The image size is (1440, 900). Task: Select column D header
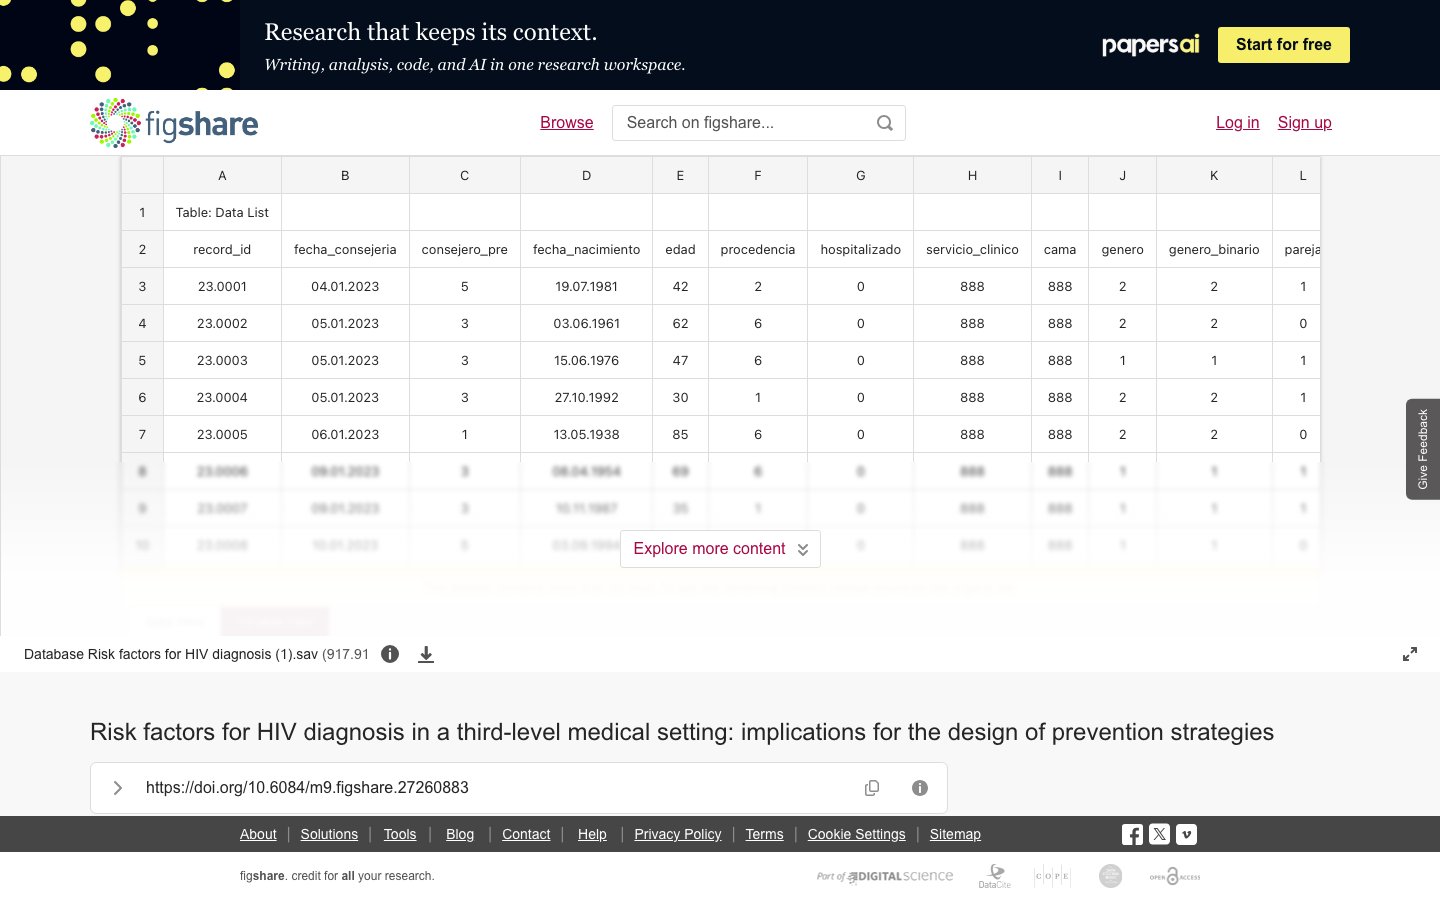(x=586, y=176)
